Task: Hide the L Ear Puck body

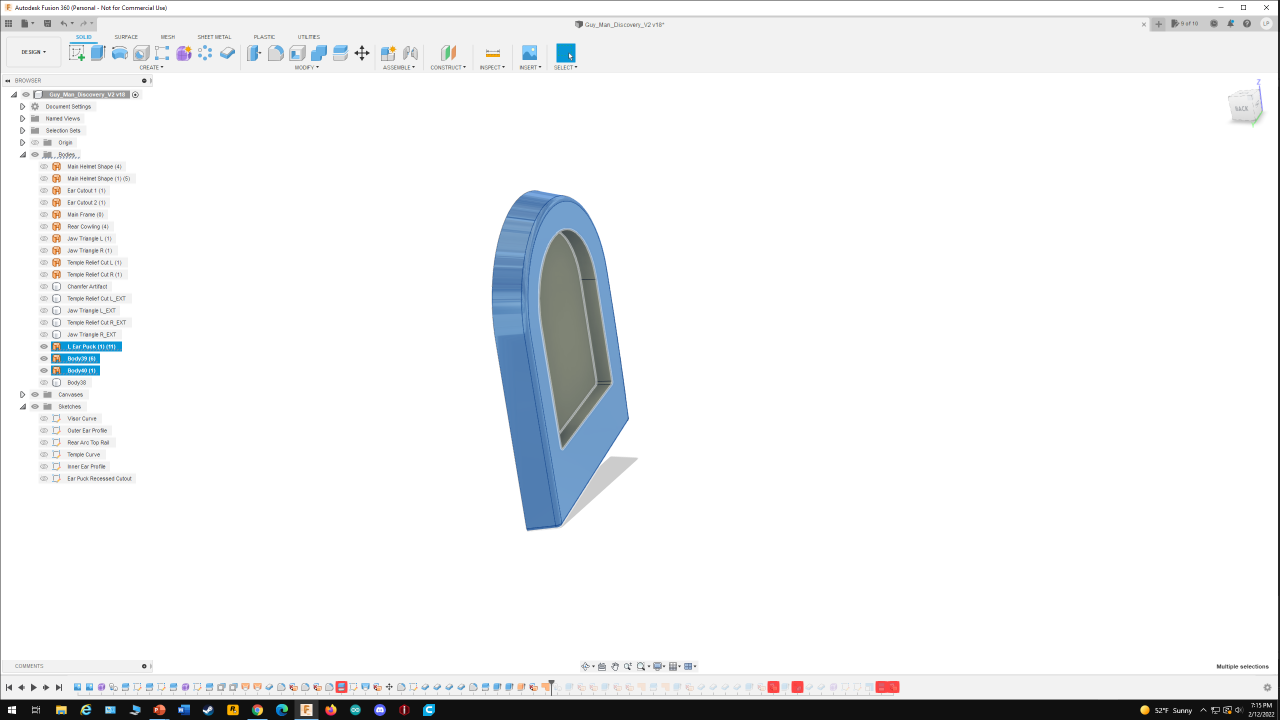Action: [42, 346]
